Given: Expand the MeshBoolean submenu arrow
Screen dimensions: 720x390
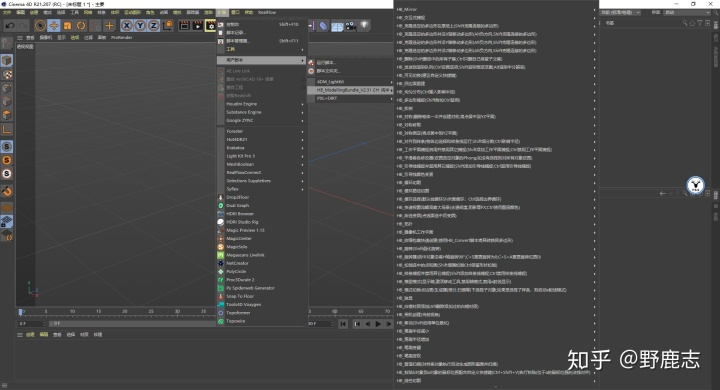Looking at the screenshot, I should click(302, 164).
